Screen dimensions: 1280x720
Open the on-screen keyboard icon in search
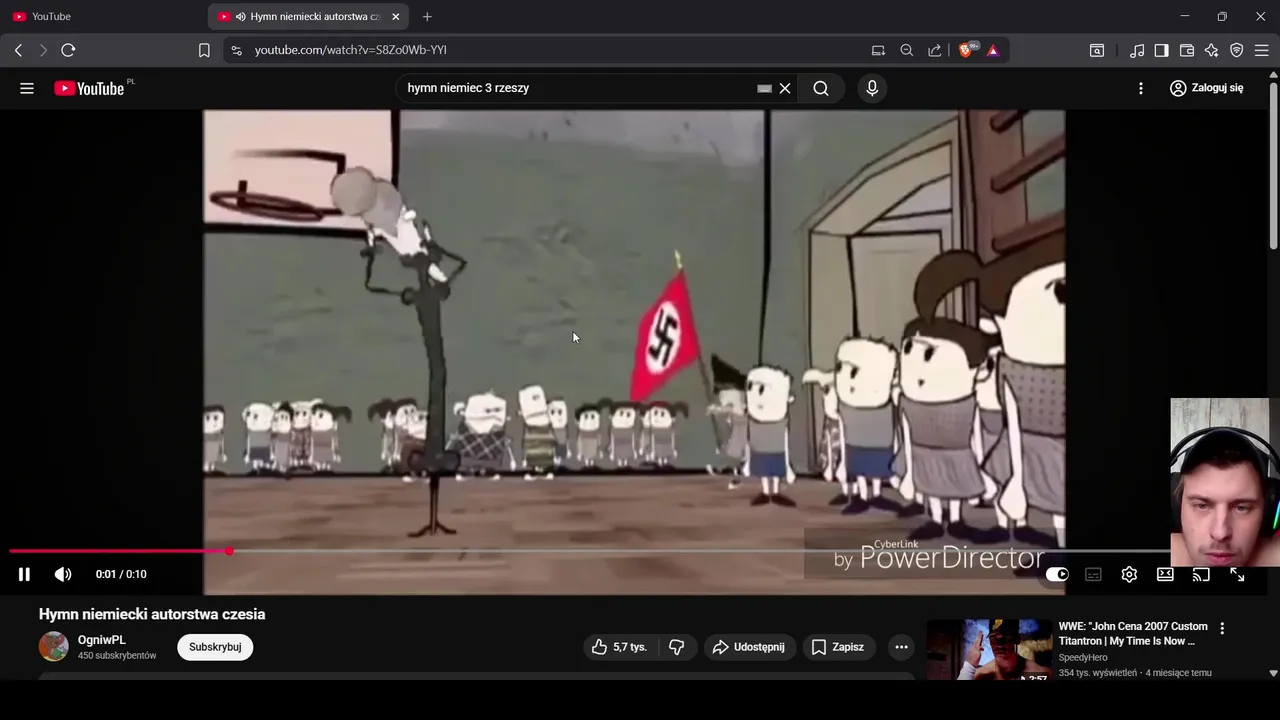pos(764,88)
